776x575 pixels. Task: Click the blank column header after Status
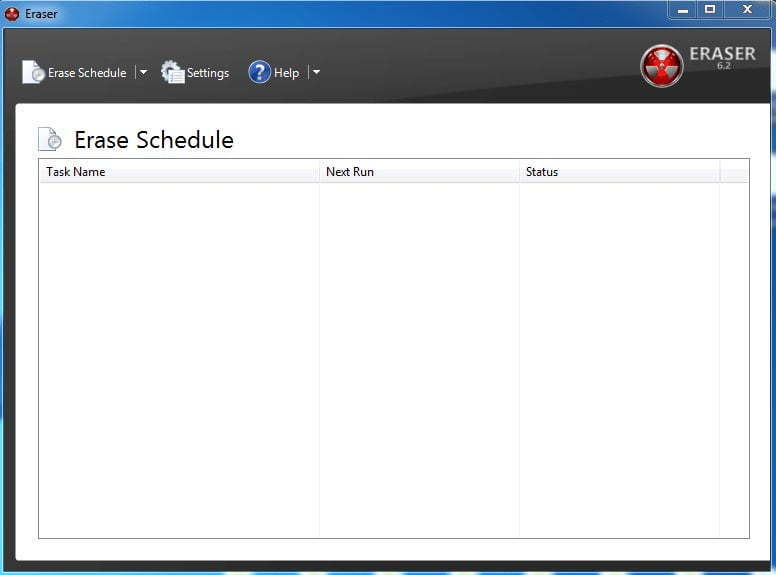(x=733, y=172)
